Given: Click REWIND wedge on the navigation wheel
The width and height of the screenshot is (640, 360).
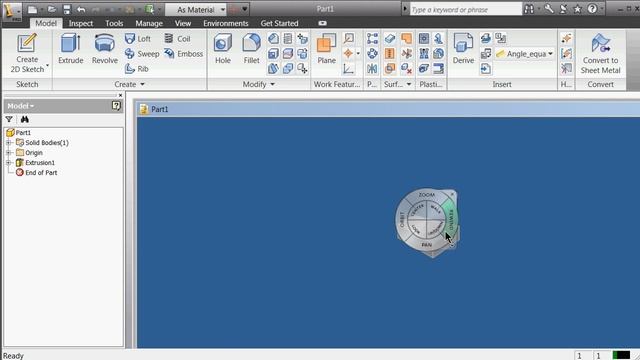Looking at the screenshot, I should (451, 219).
